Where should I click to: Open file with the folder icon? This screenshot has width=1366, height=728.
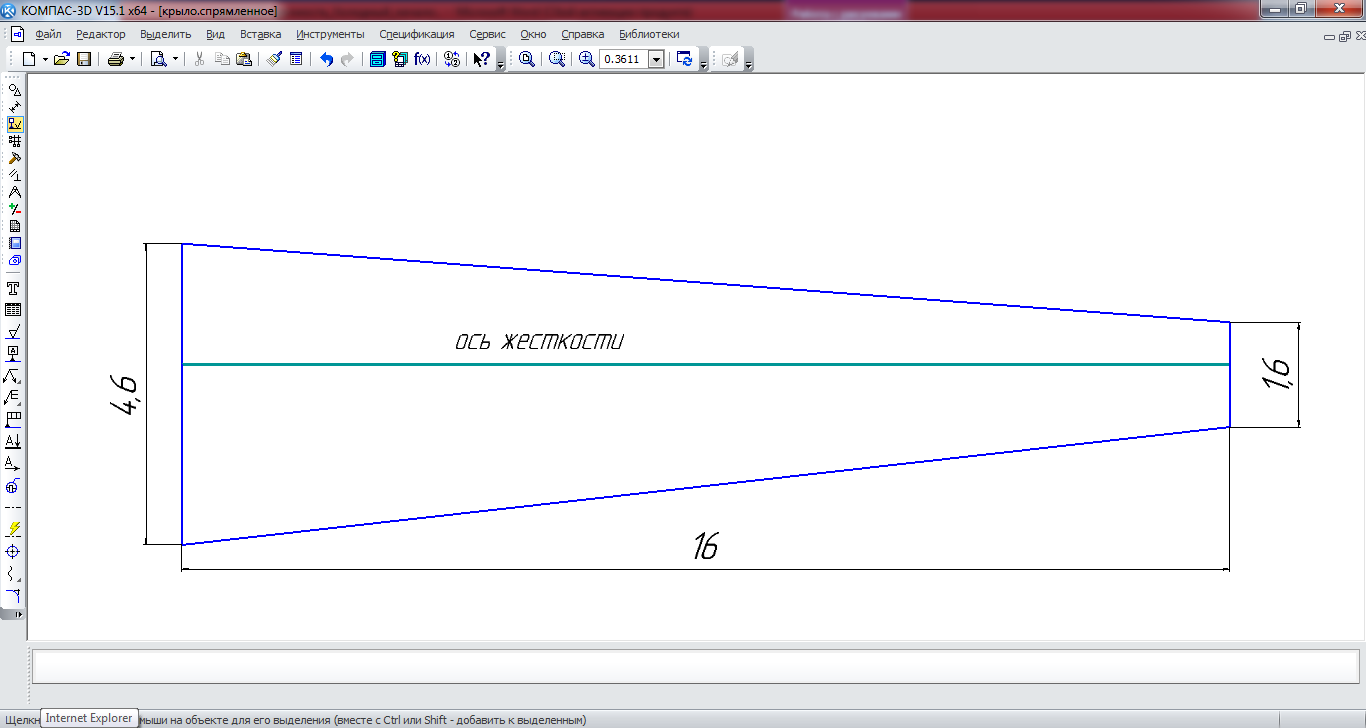(62, 60)
